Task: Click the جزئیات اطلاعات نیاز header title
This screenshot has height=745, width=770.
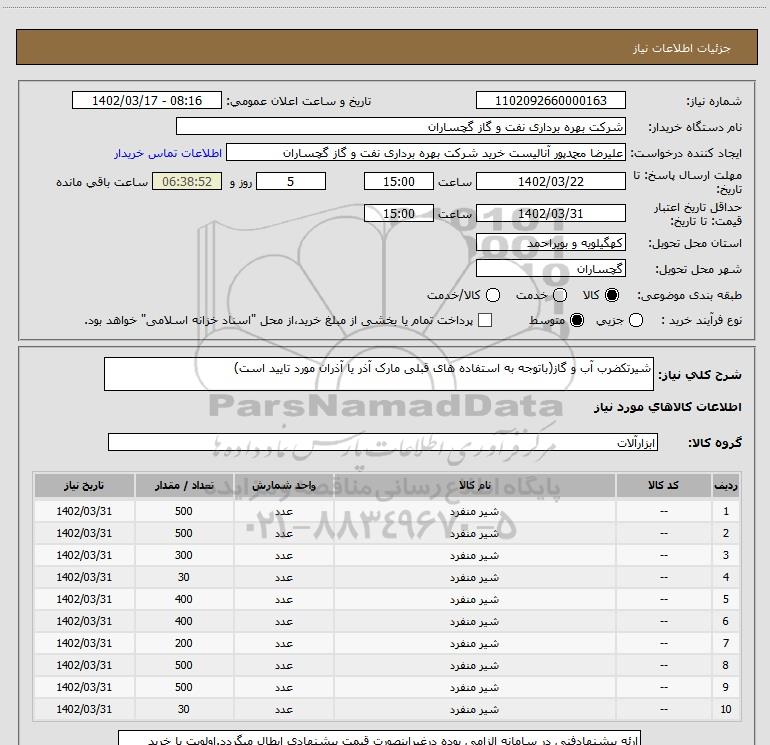Action: click(x=682, y=48)
